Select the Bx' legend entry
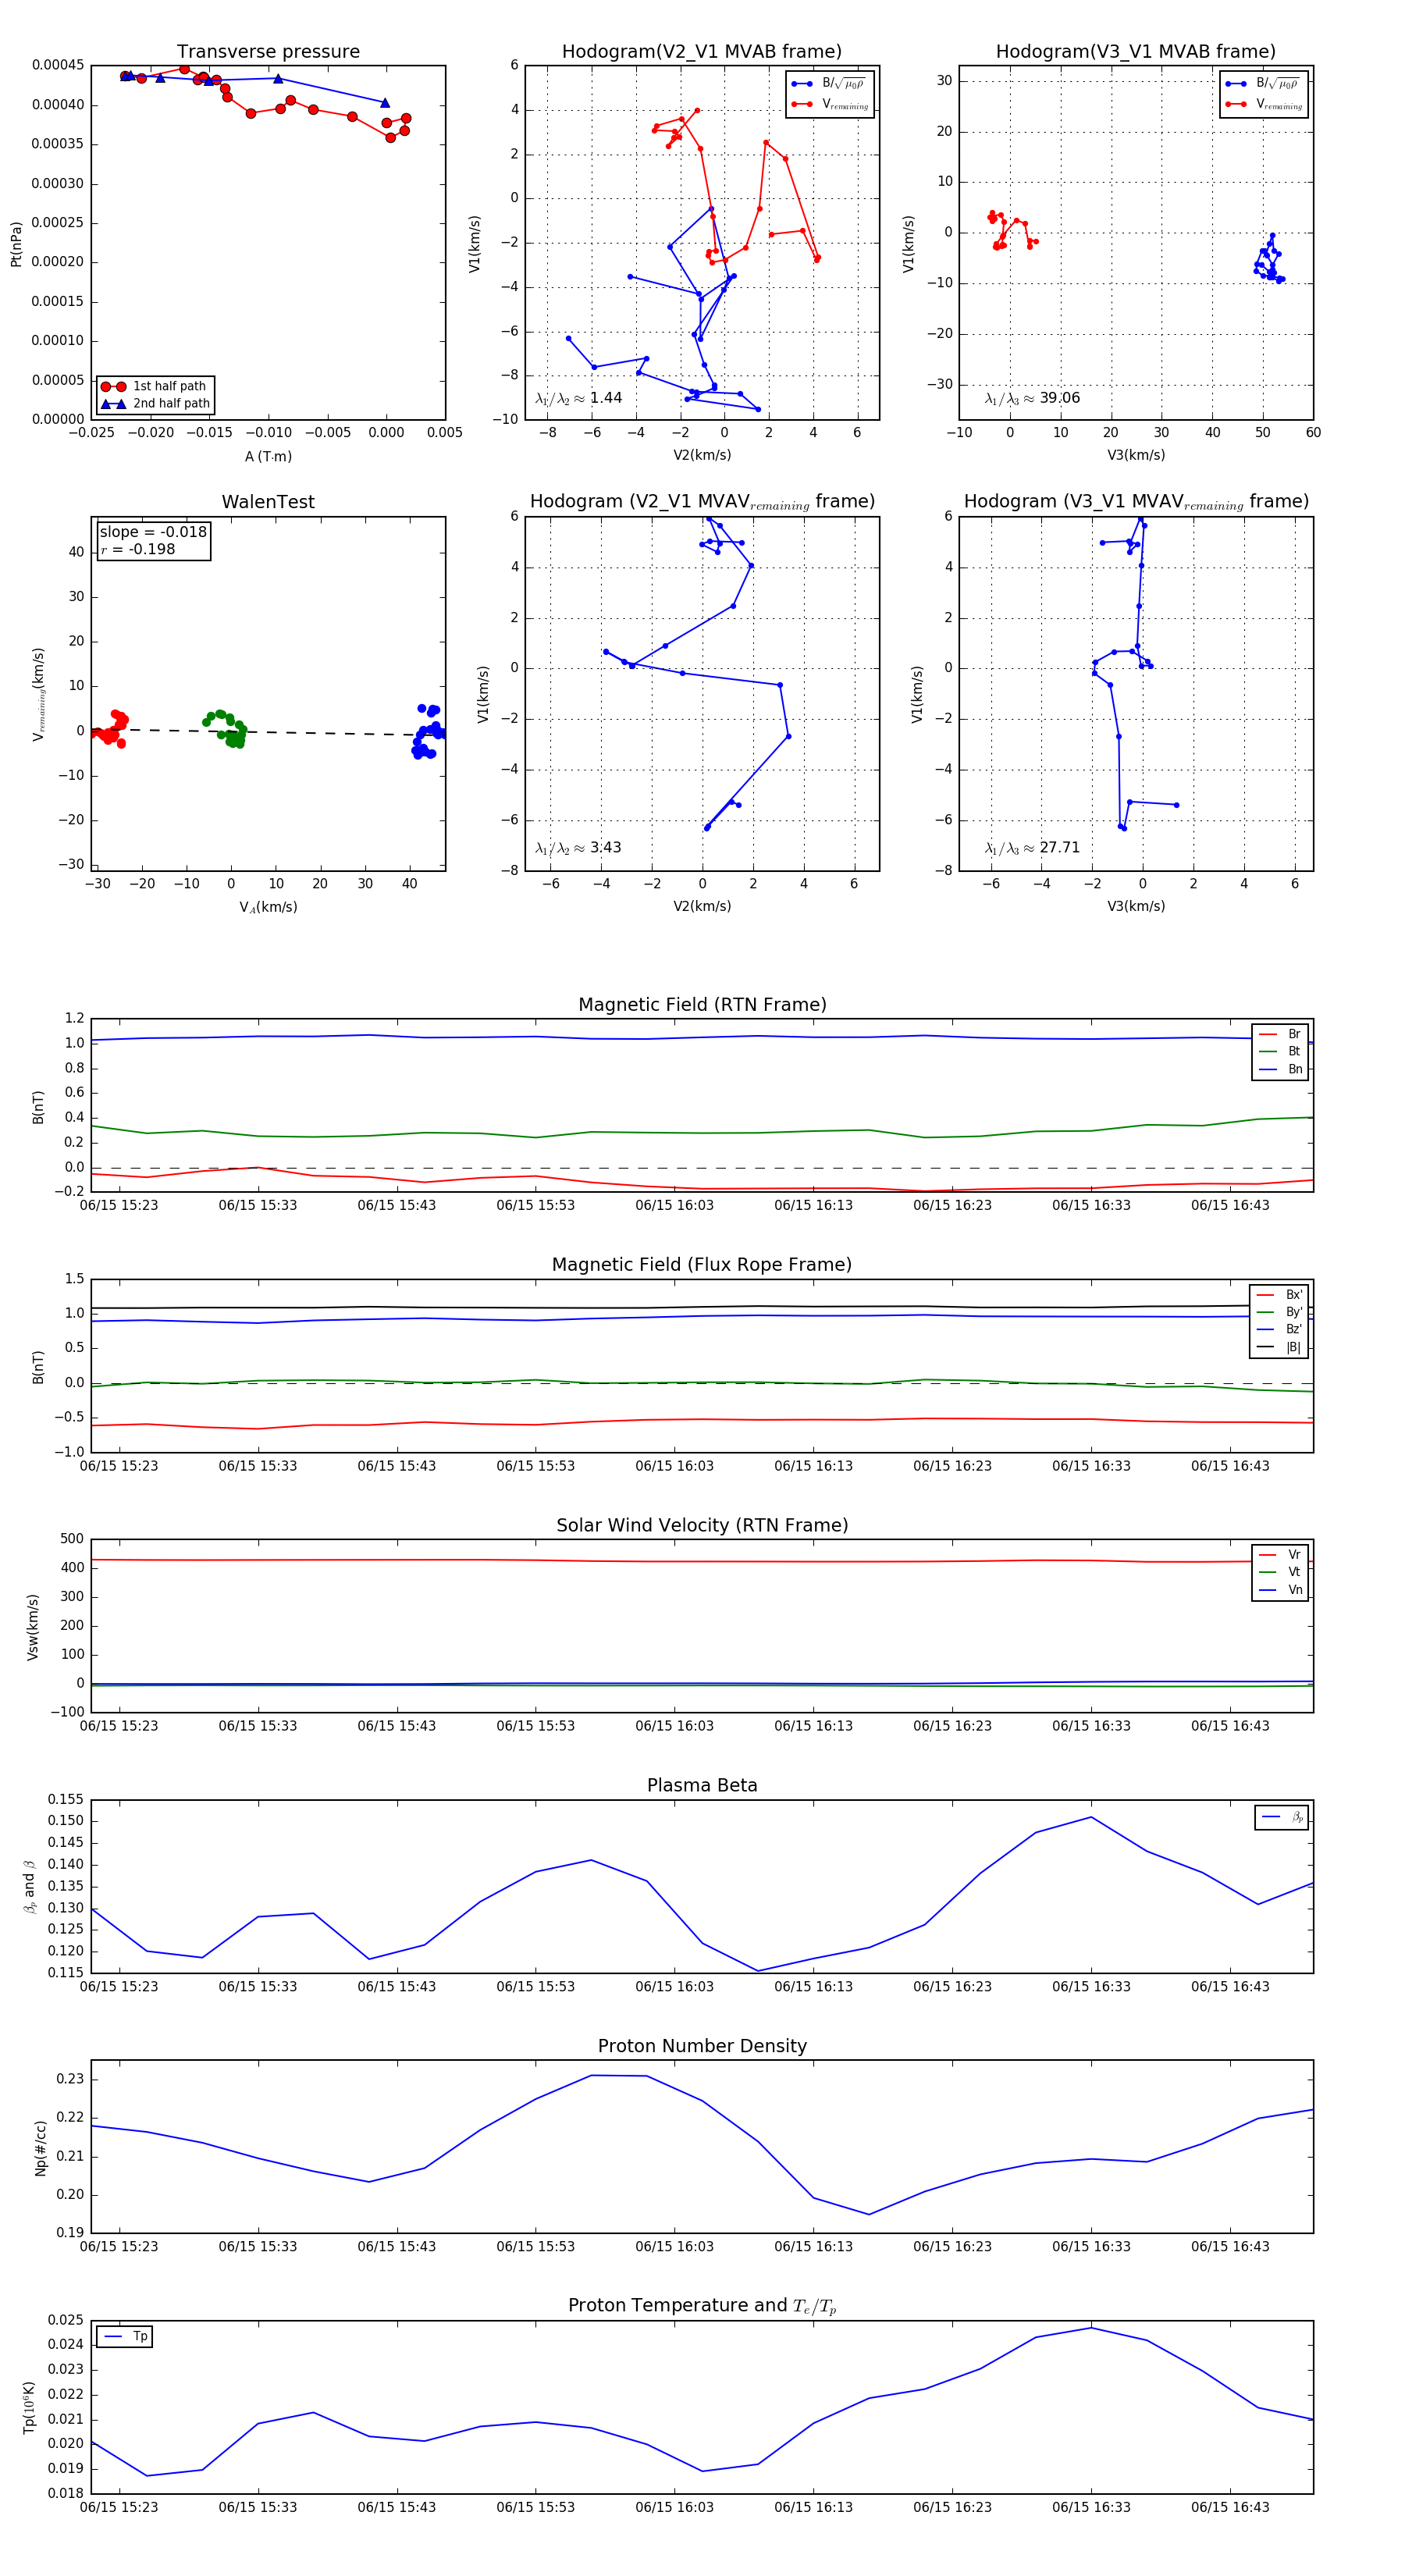Screen dimensions: 1405x2576 [1279, 1295]
